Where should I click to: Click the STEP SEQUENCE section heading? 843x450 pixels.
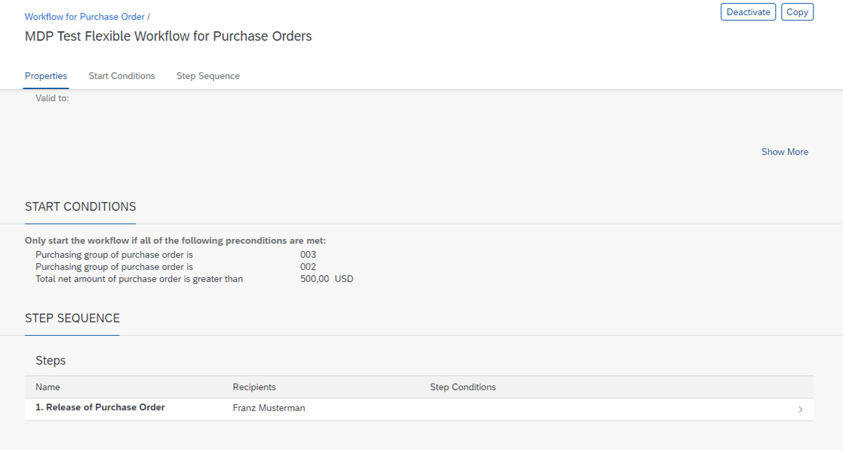pyautogui.click(x=72, y=318)
